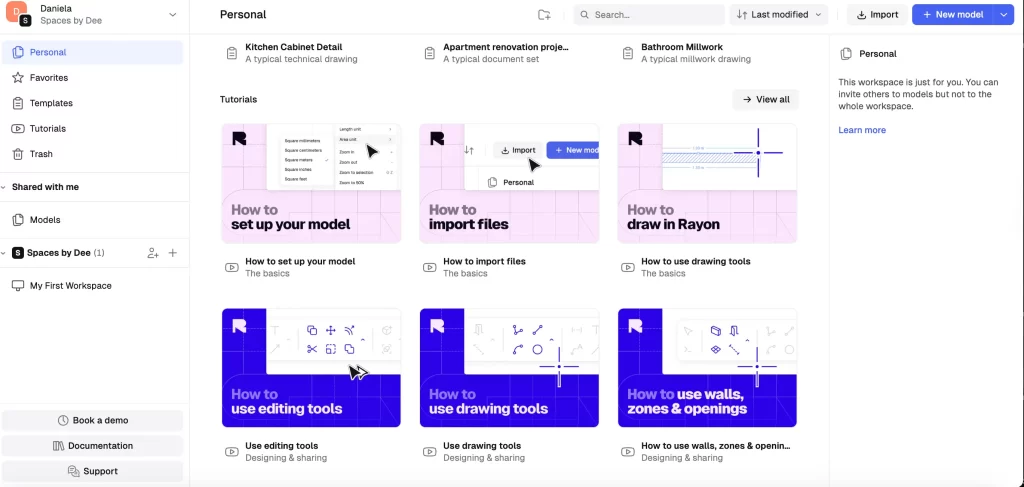The height and width of the screenshot is (487, 1024).
Task: Open the Models shared section
Action: pos(45,220)
